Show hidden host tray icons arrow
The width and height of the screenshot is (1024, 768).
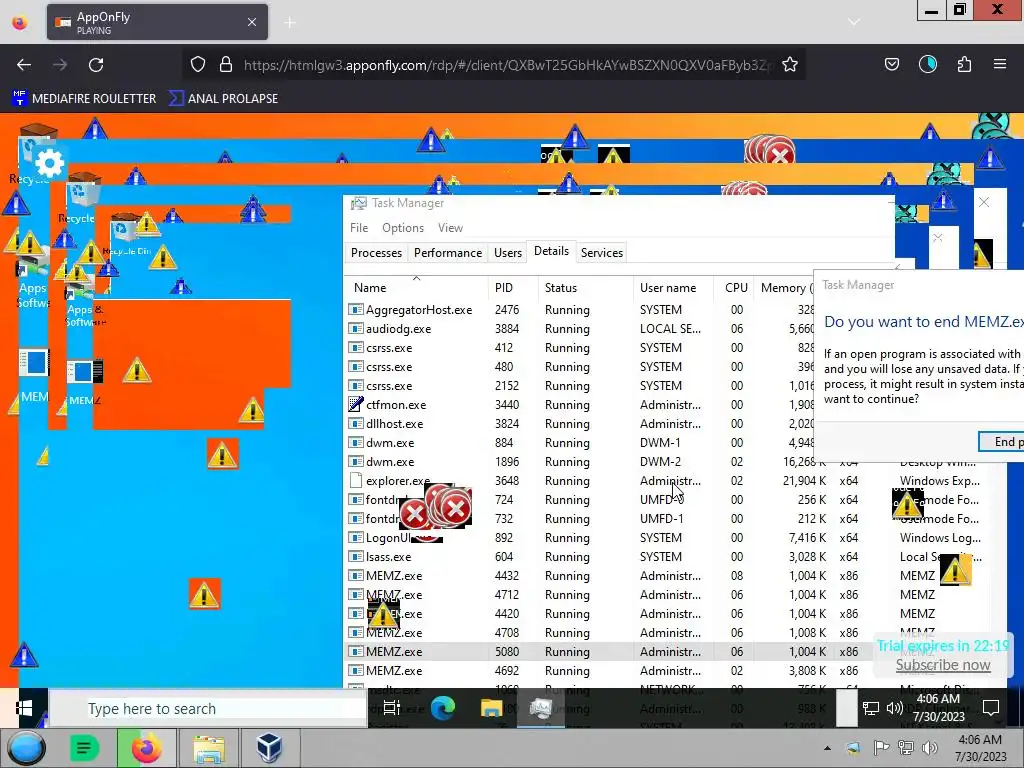[x=827, y=748]
